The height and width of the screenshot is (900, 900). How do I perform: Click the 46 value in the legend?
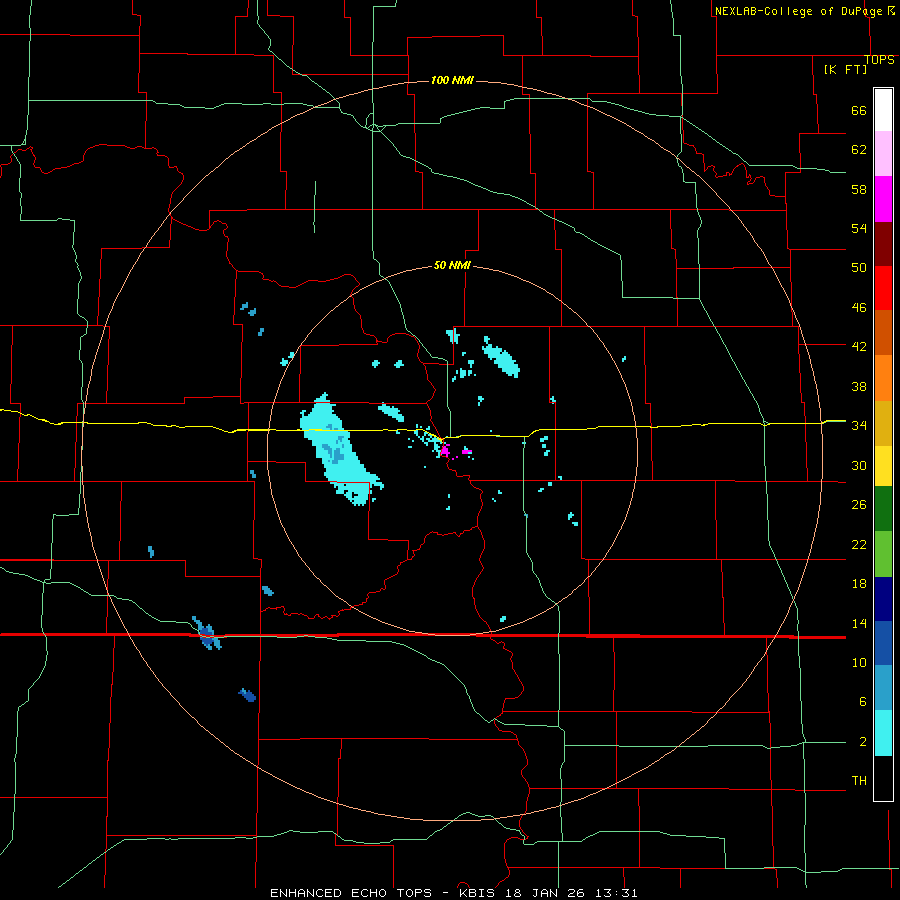(x=859, y=308)
